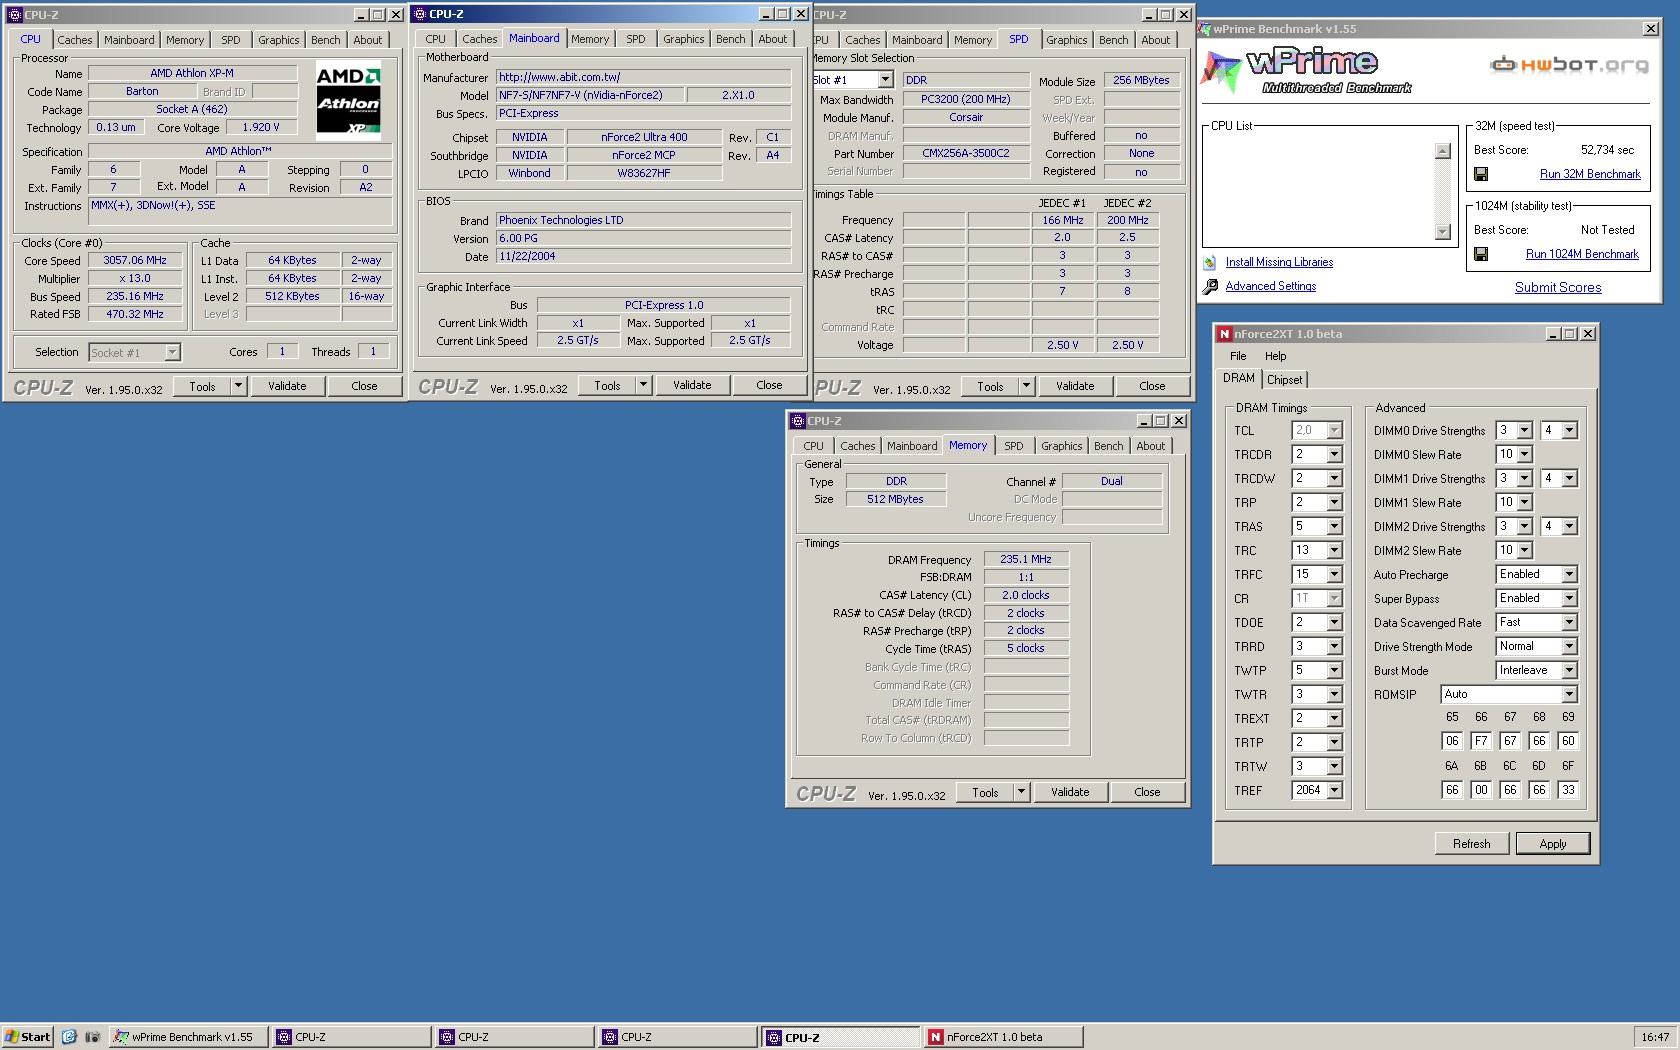Click the Advanced Settings wrench icon
This screenshot has width=1680, height=1050.
pos(1210,286)
